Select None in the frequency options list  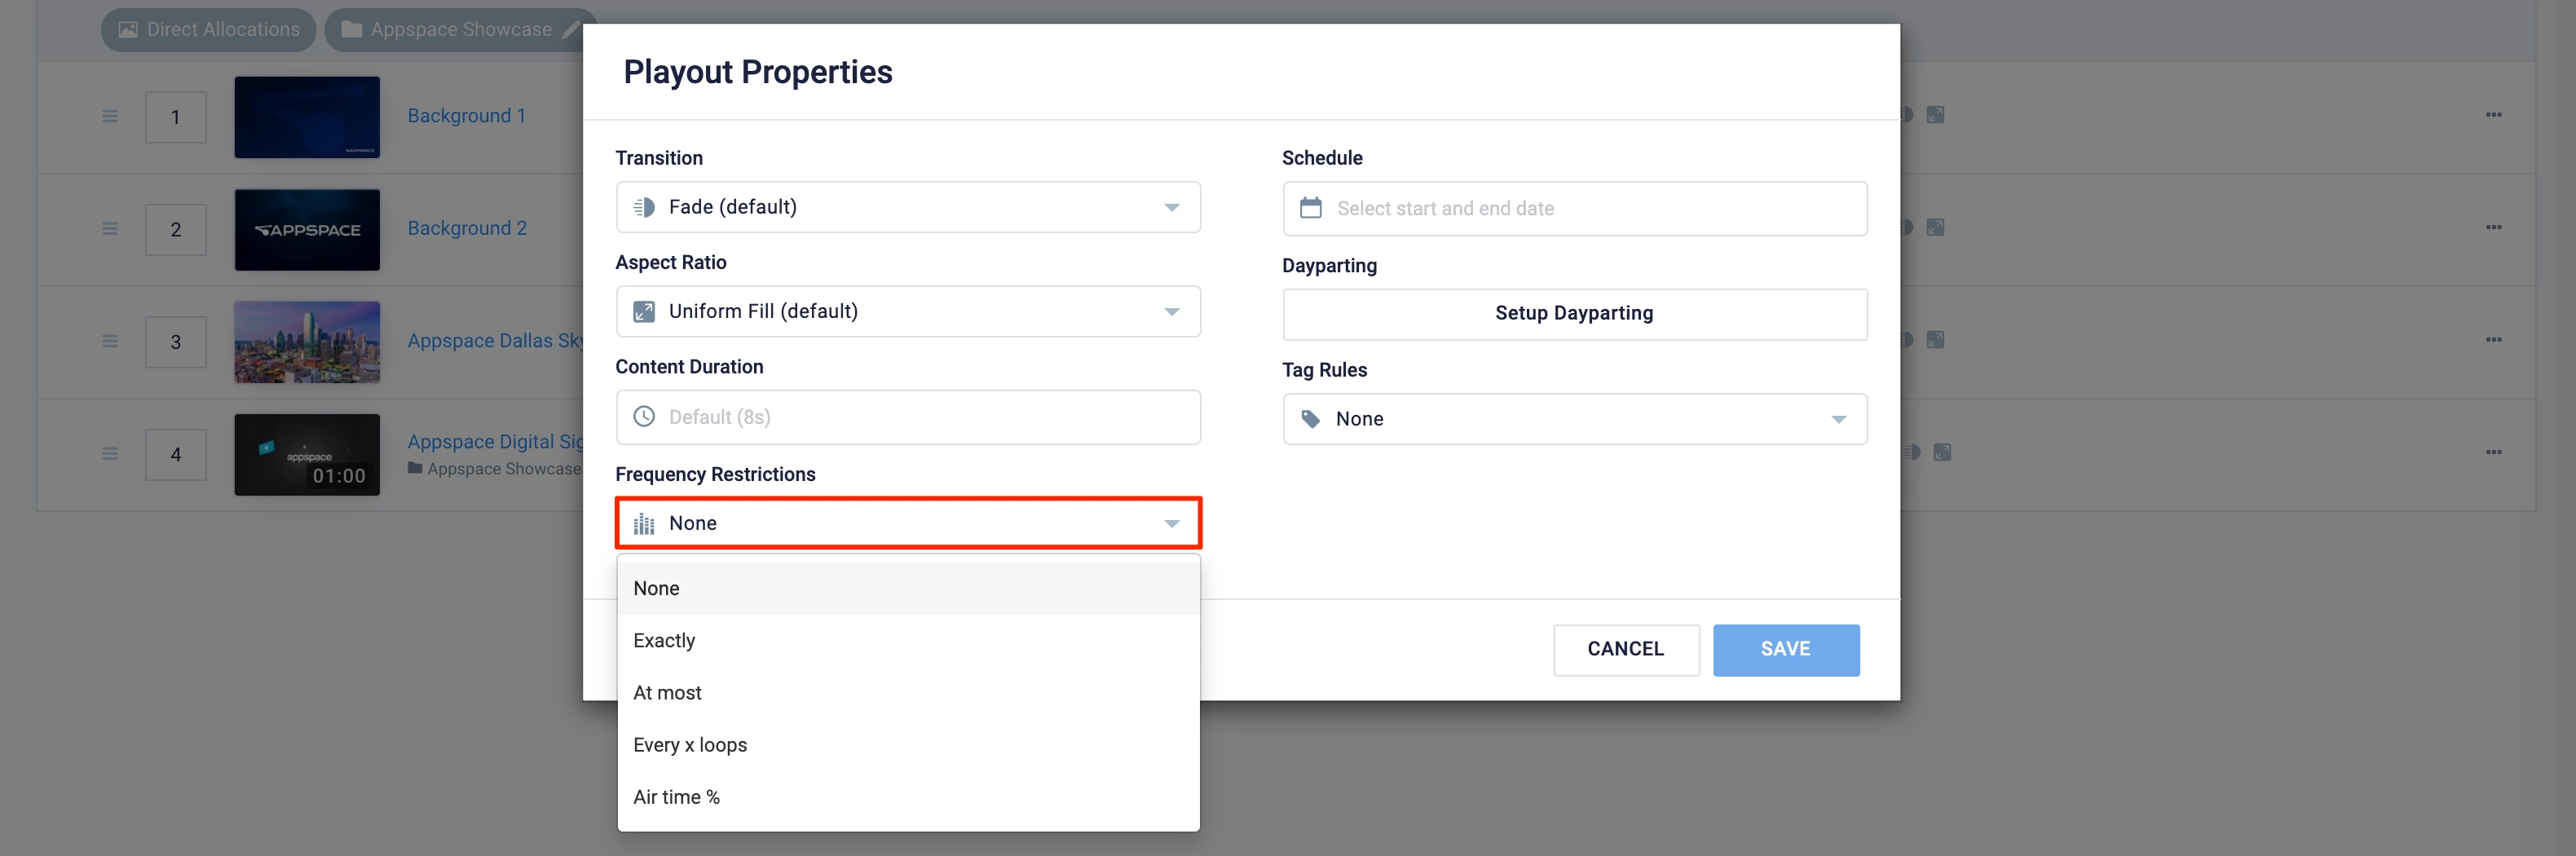908,588
